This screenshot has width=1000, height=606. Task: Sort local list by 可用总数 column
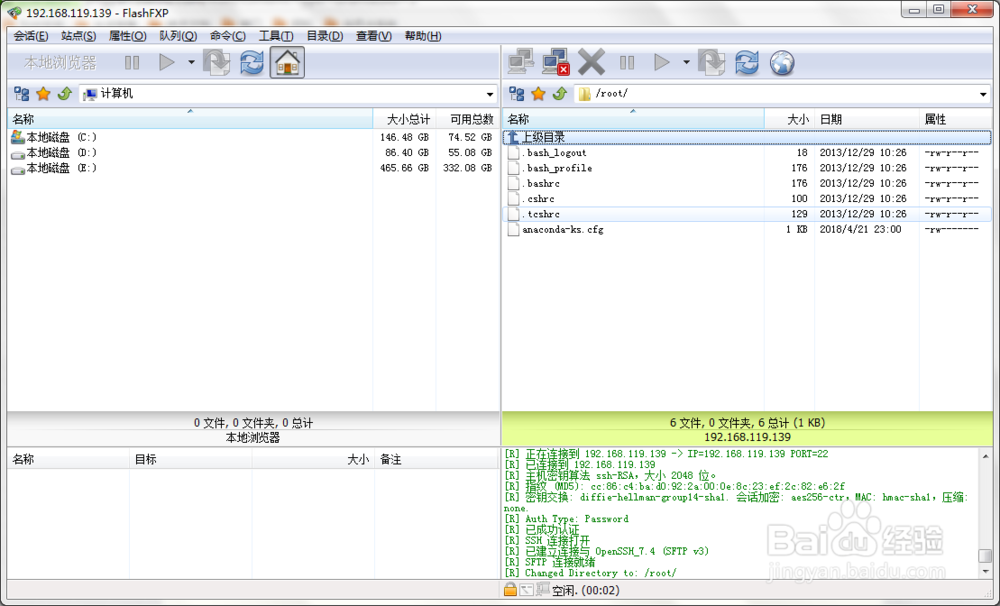click(467, 119)
